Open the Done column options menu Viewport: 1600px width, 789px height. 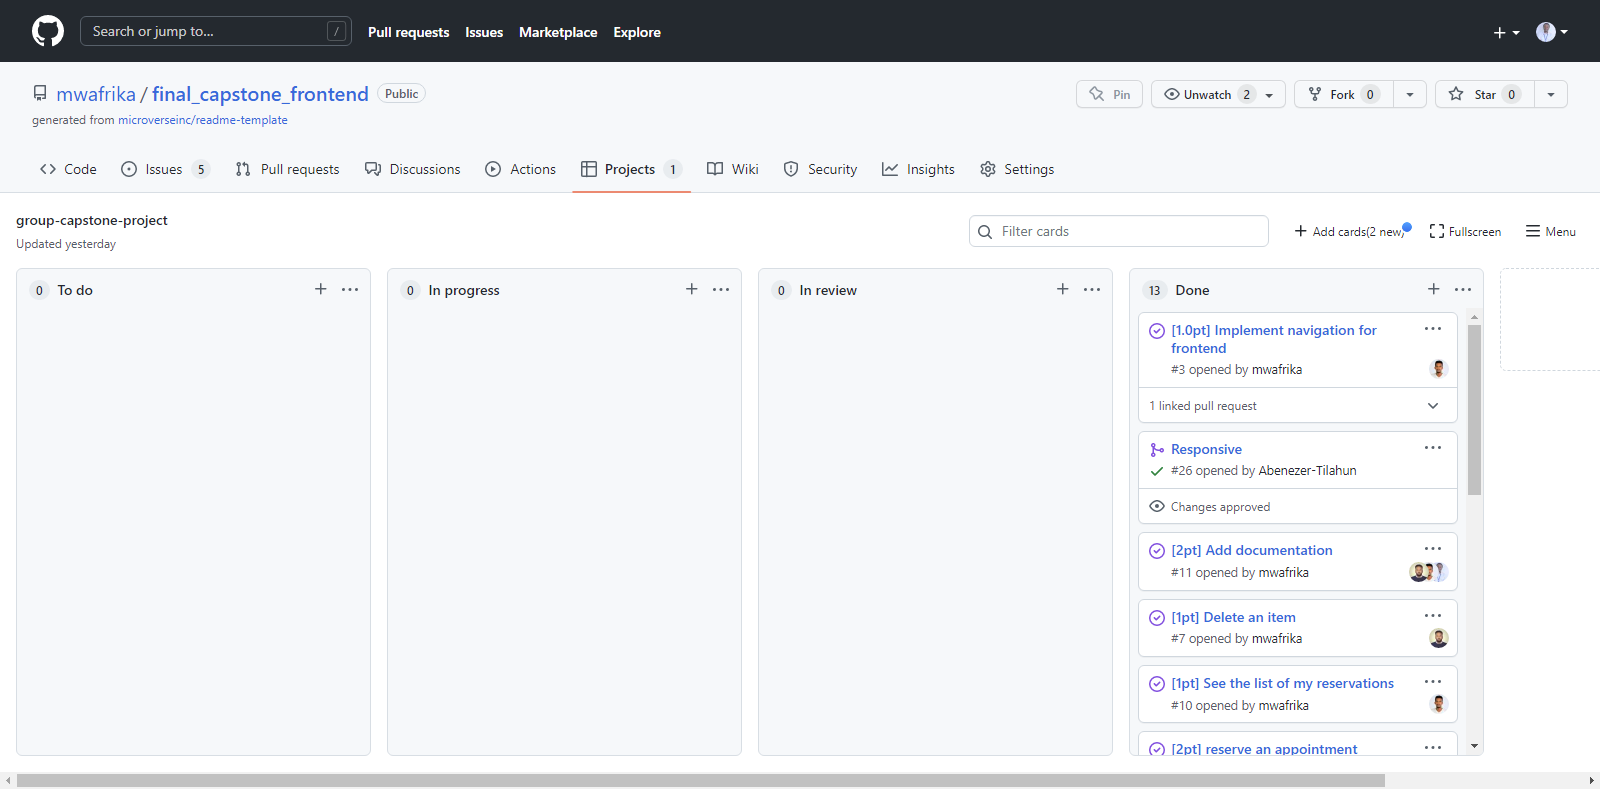1463,289
